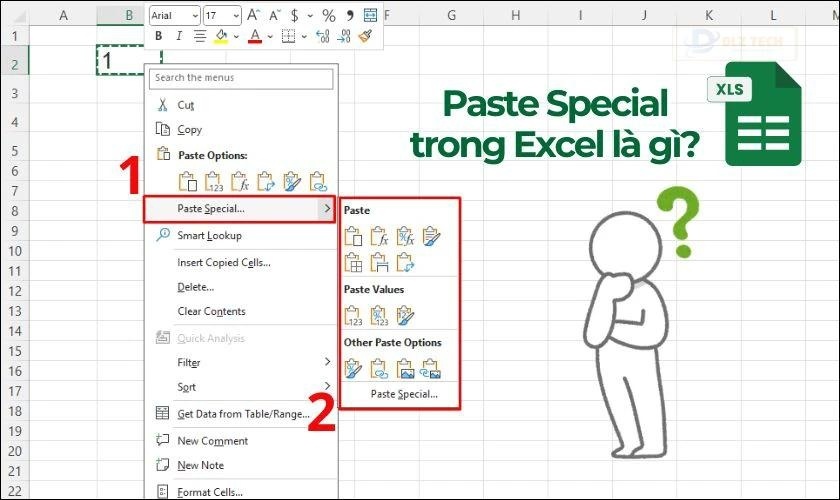Select Keep Source Formatting icon in Paste submenu
This screenshot has height=500, width=840.
click(x=431, y=236)
